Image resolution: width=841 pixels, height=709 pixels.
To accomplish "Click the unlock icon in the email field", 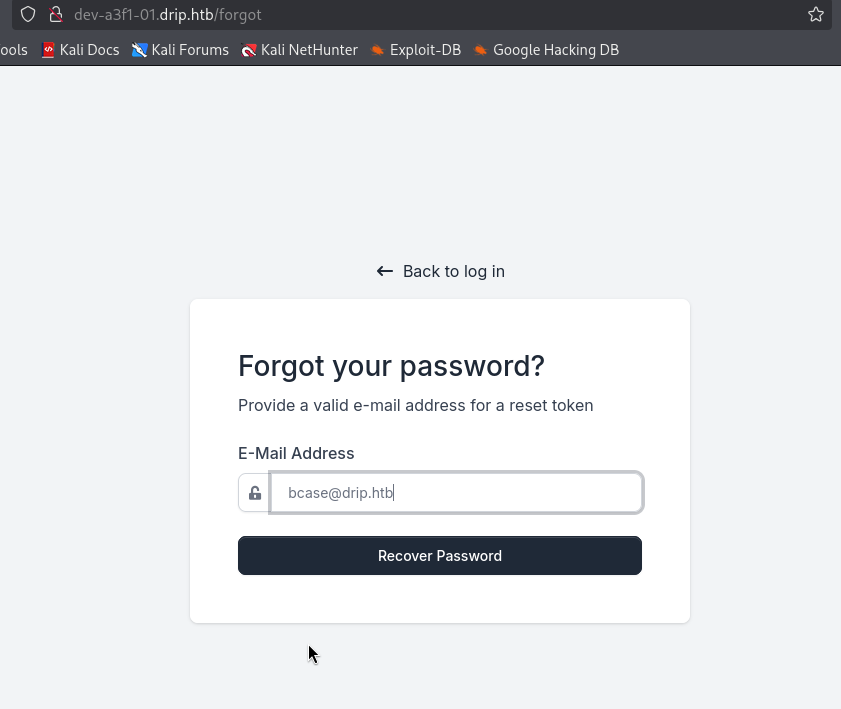I will (x=255, y=493).
